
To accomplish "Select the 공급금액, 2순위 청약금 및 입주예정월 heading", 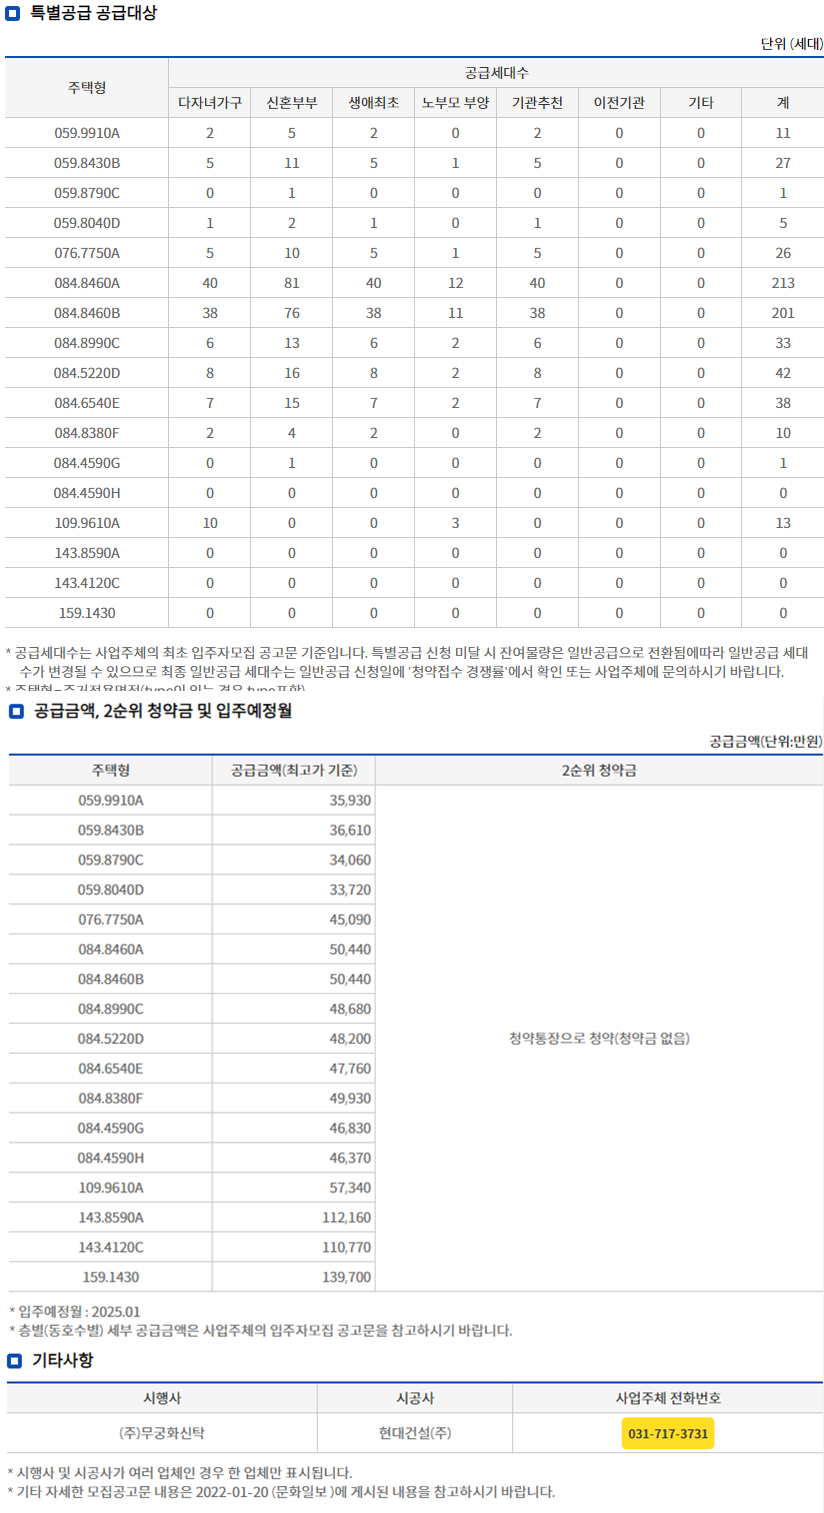I will tap(163, 711).
